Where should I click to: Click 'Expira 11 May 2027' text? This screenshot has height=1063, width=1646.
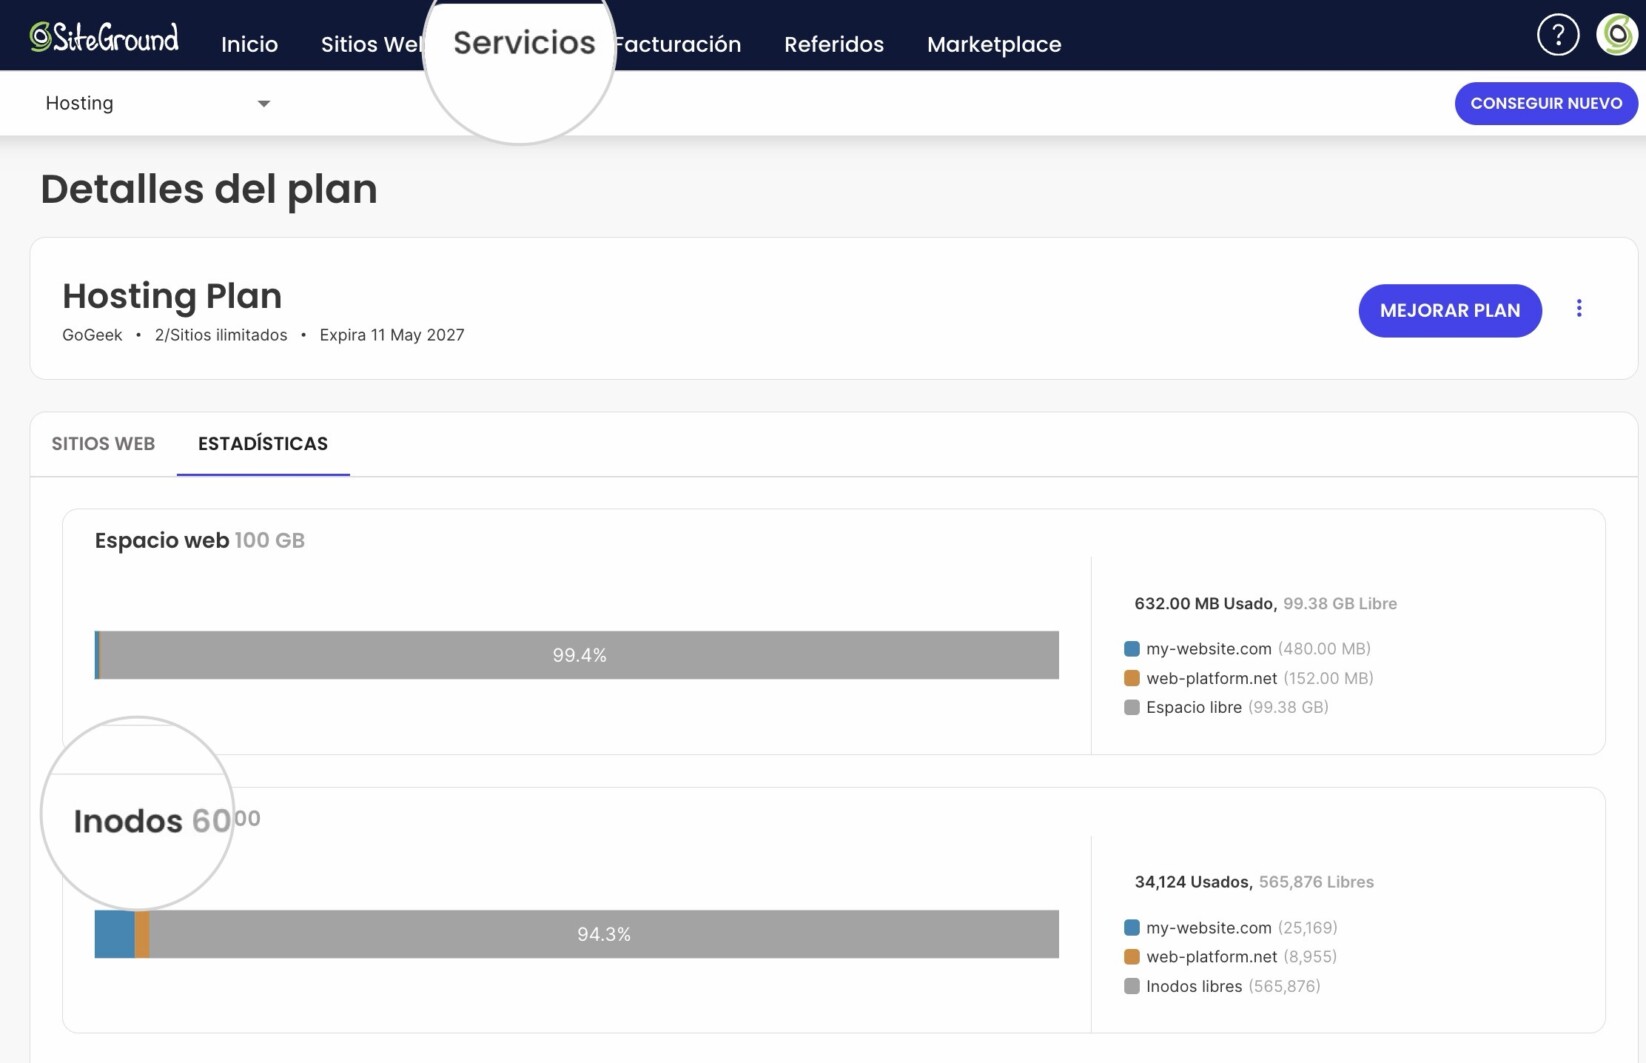click(392, 335)
